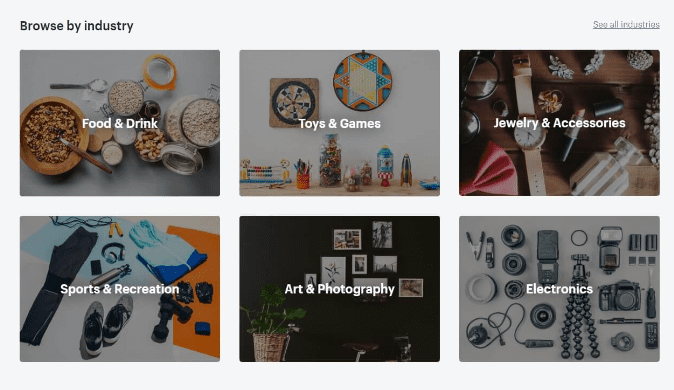Click the Browse by industry heading
Viewport: 674px width, 390px height.
77,26
